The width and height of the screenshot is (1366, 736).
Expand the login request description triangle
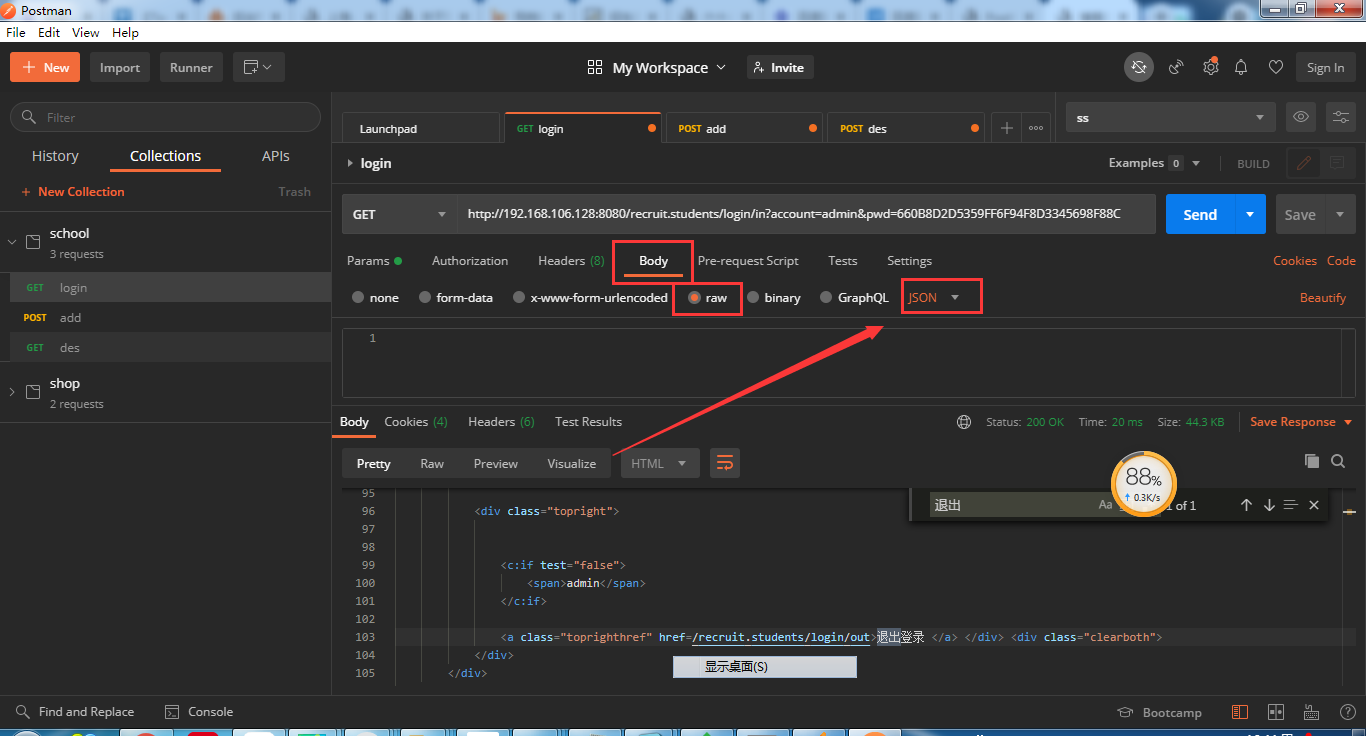349,163
